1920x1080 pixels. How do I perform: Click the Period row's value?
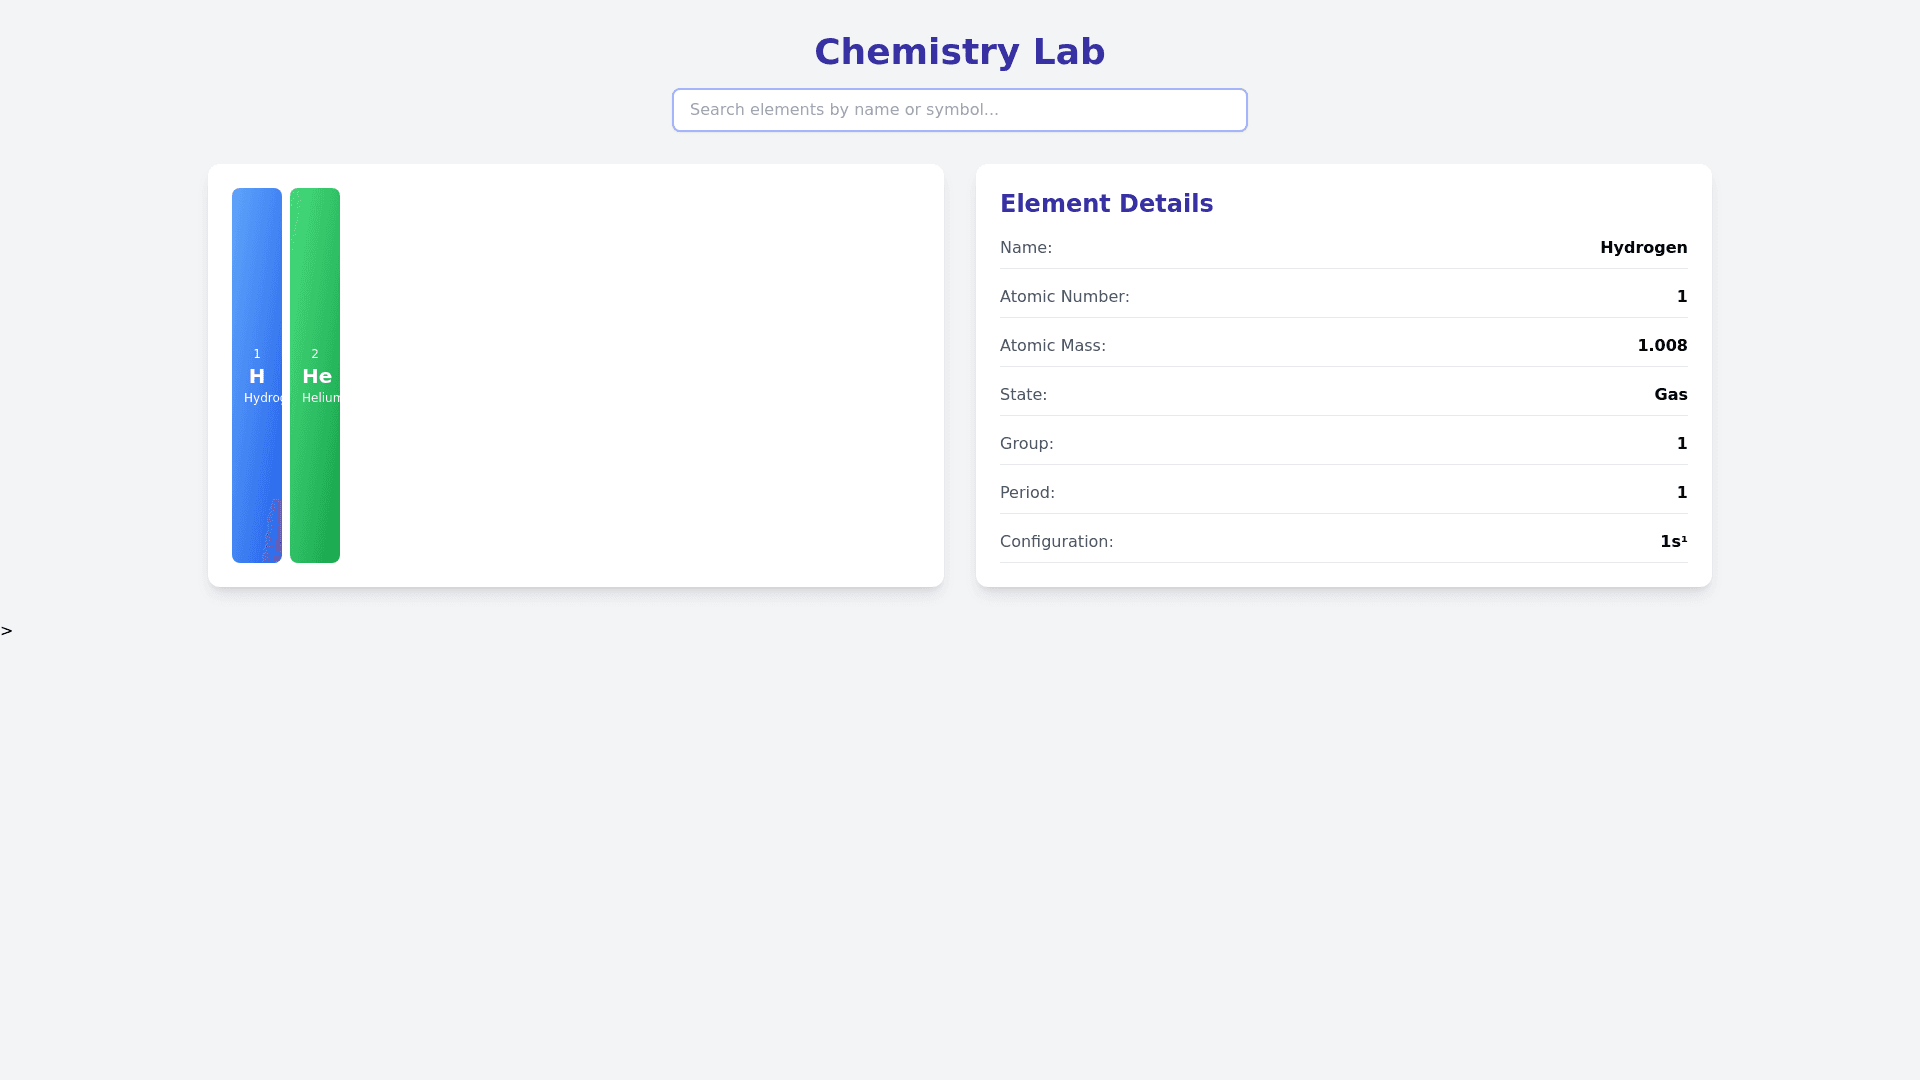point(1682,493)
